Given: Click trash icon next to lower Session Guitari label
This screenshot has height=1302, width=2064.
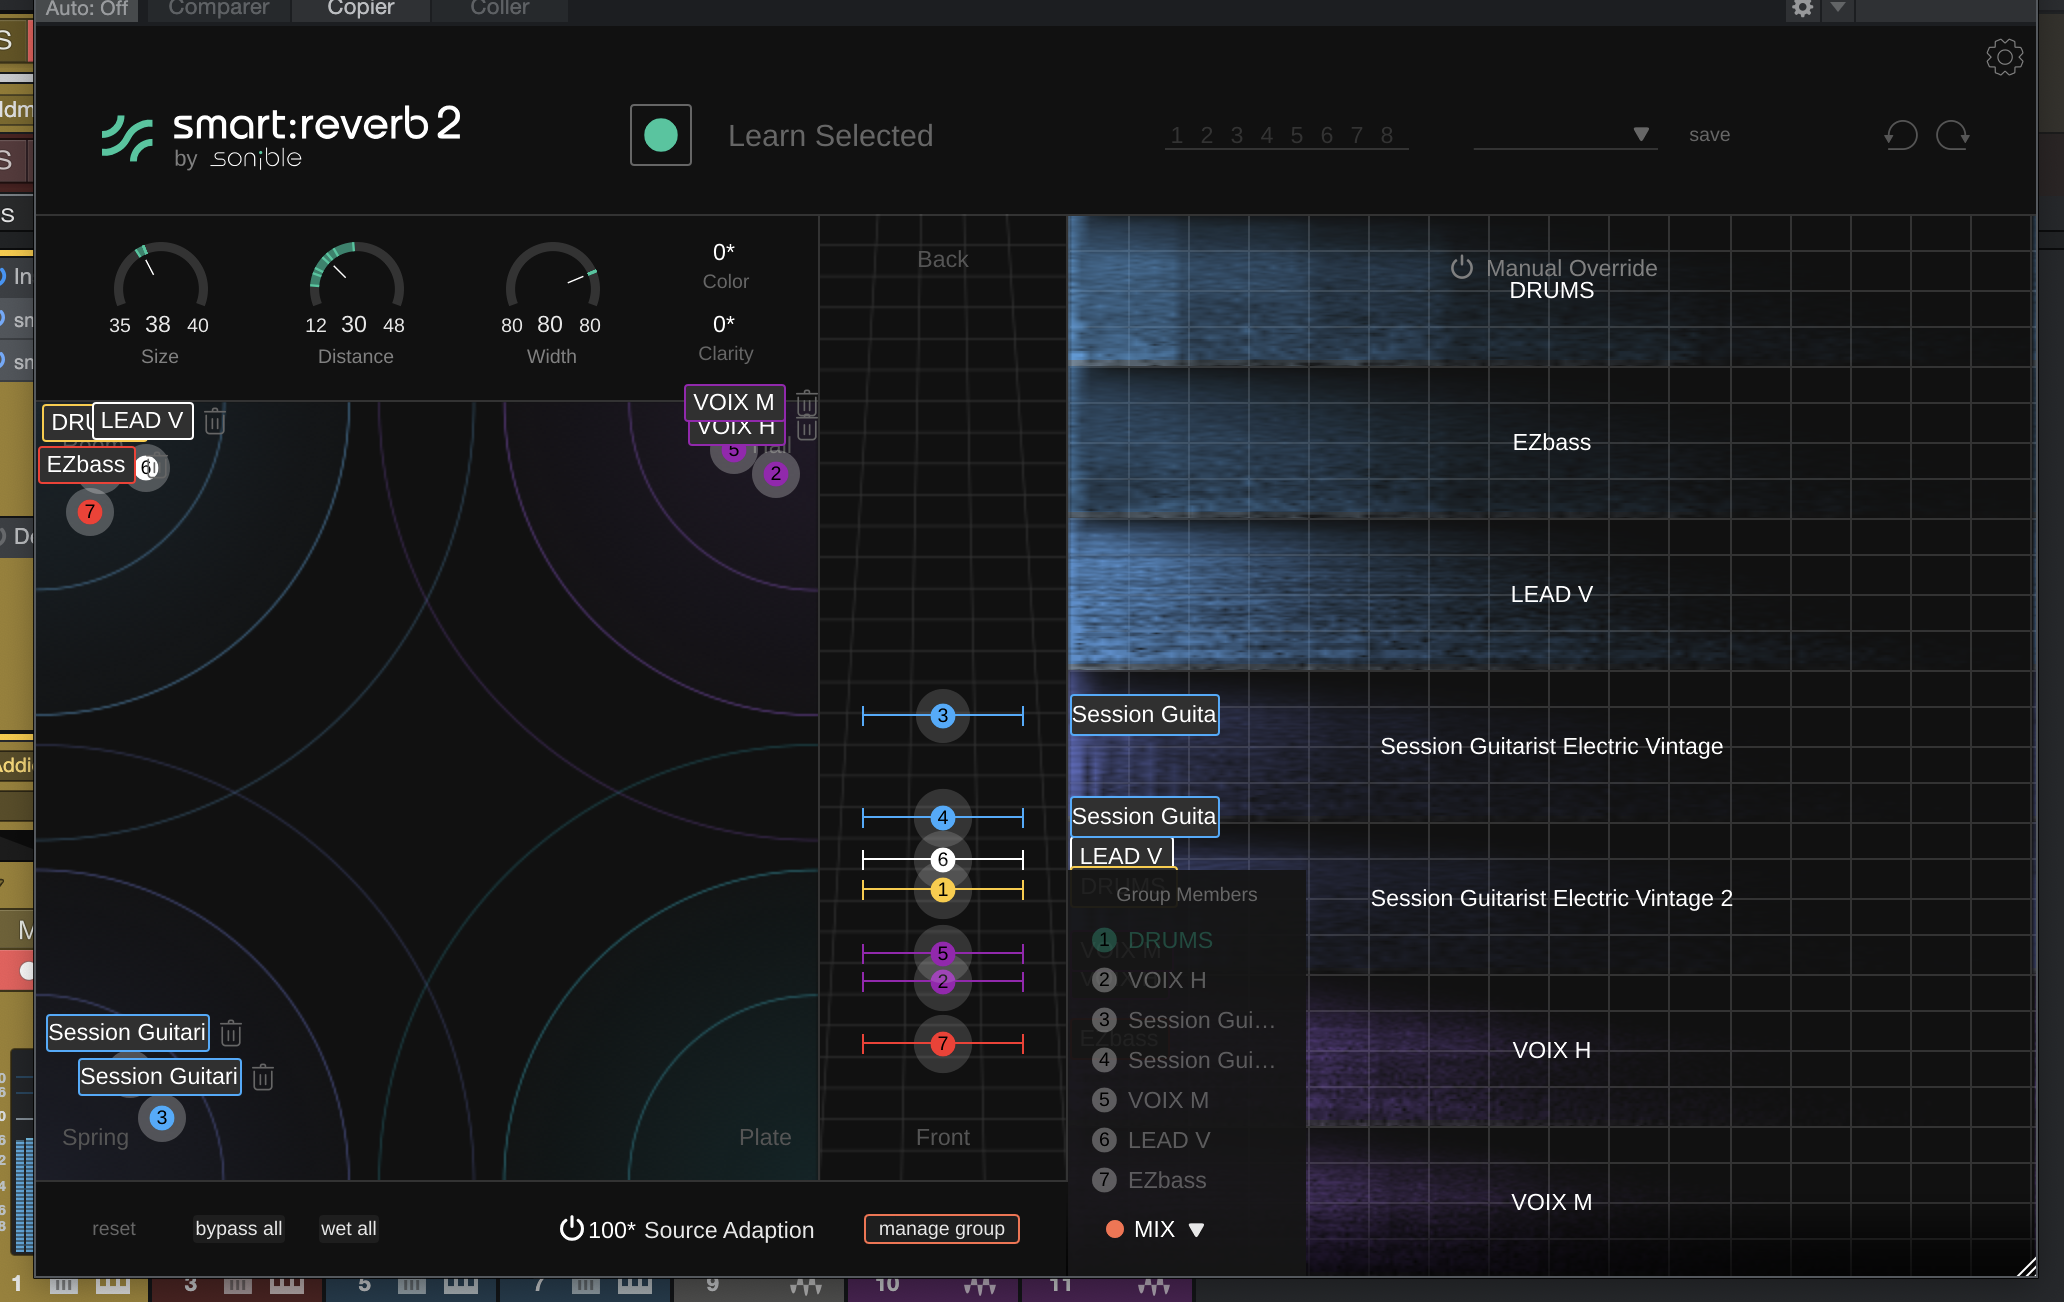Looking at the screenshot, I should tap(263, 1077).
